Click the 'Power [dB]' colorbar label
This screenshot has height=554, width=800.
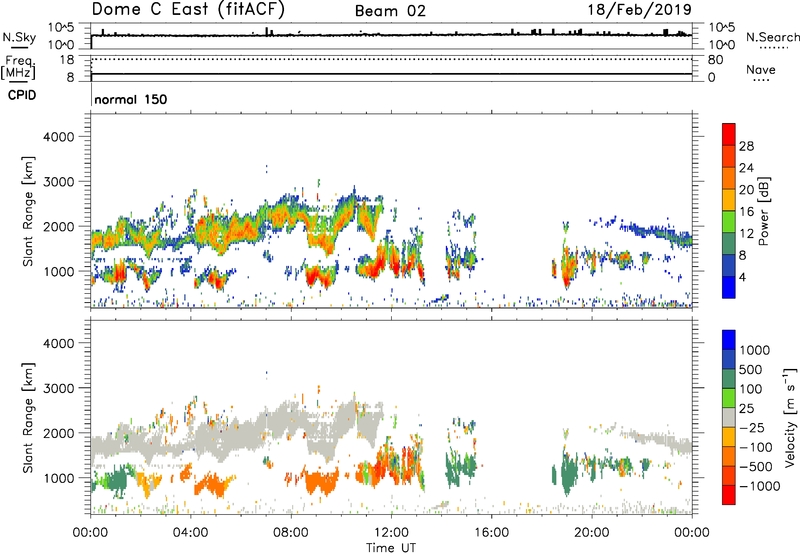pos(763,211)
